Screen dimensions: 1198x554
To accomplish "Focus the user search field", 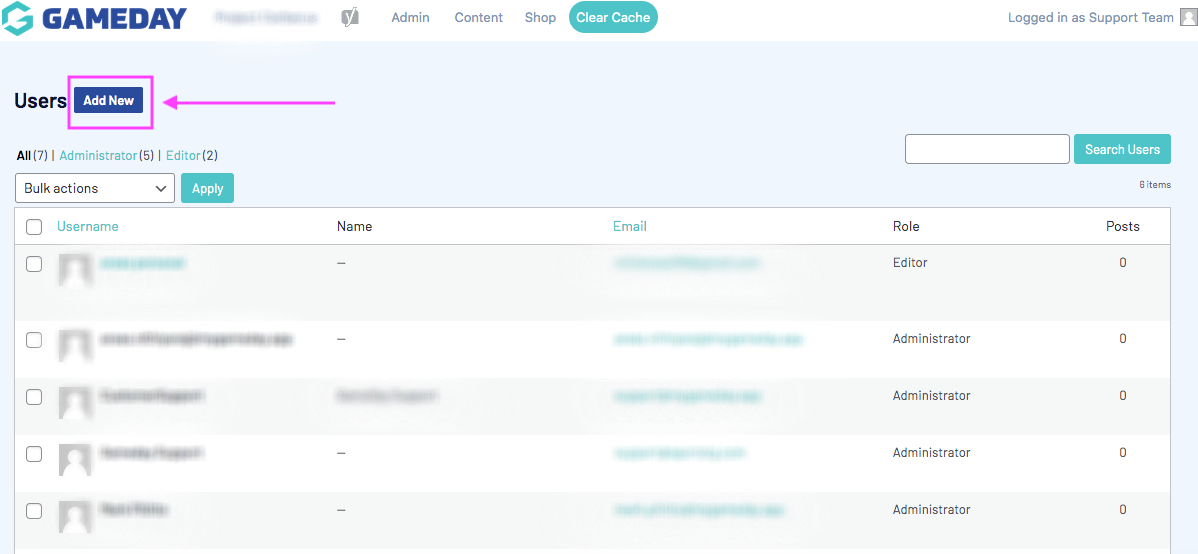I will pos(987,149).
